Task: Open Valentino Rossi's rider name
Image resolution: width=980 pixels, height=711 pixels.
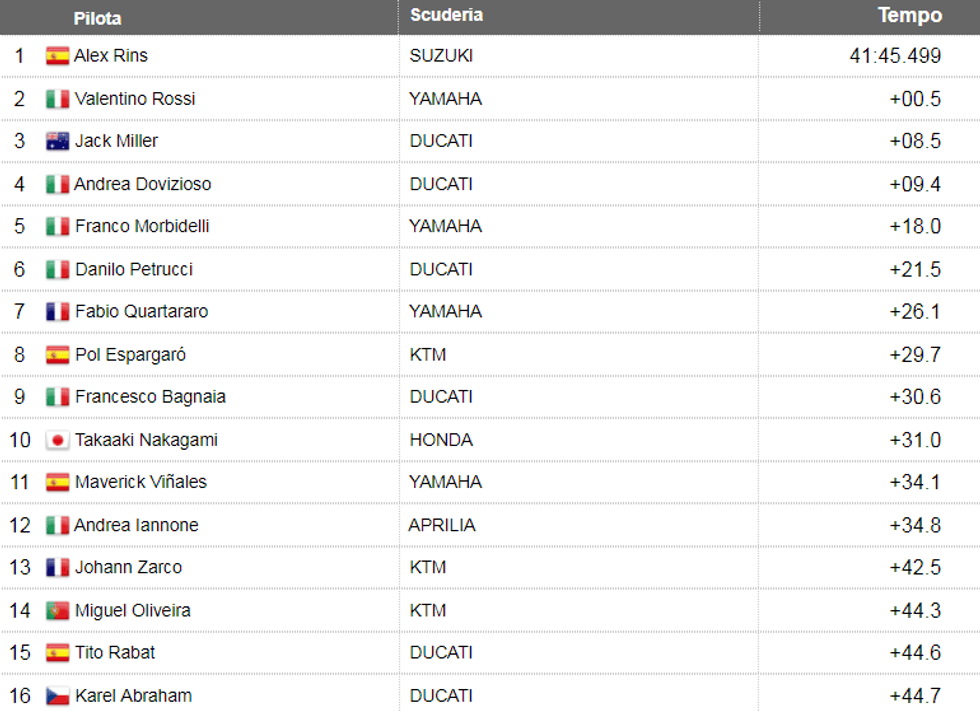Action: point(135,99)
